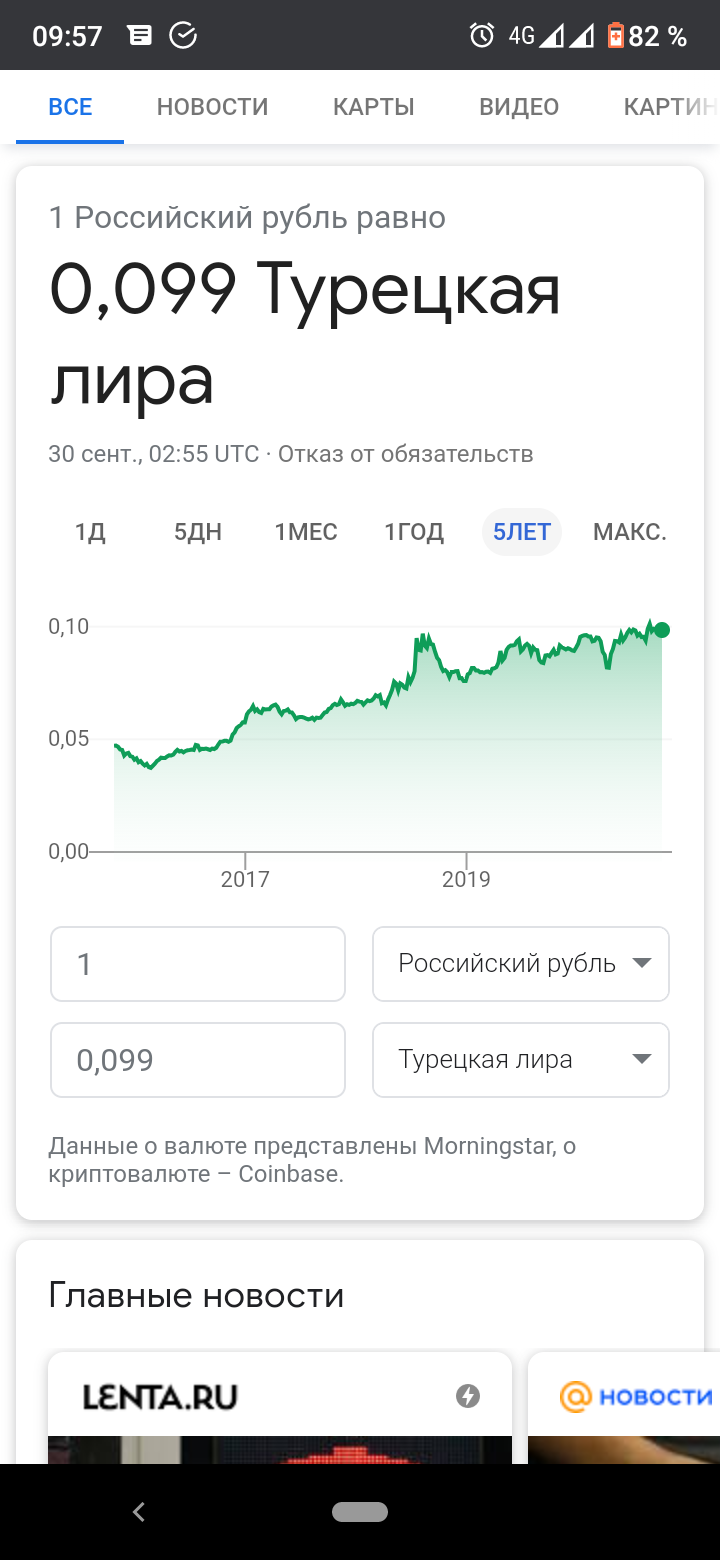Select the 1МЕС chart range
Image resolution: width=720 pixels, height=1560 pixels.
(306, 532)
